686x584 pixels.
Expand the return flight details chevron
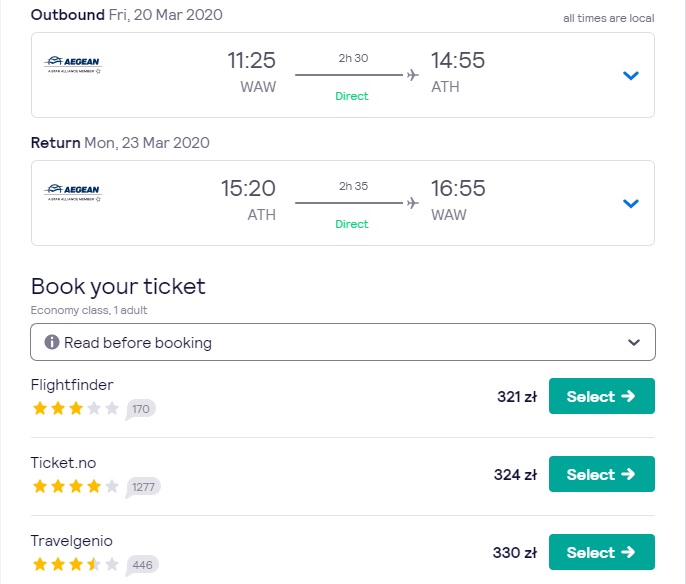(630, 203)
